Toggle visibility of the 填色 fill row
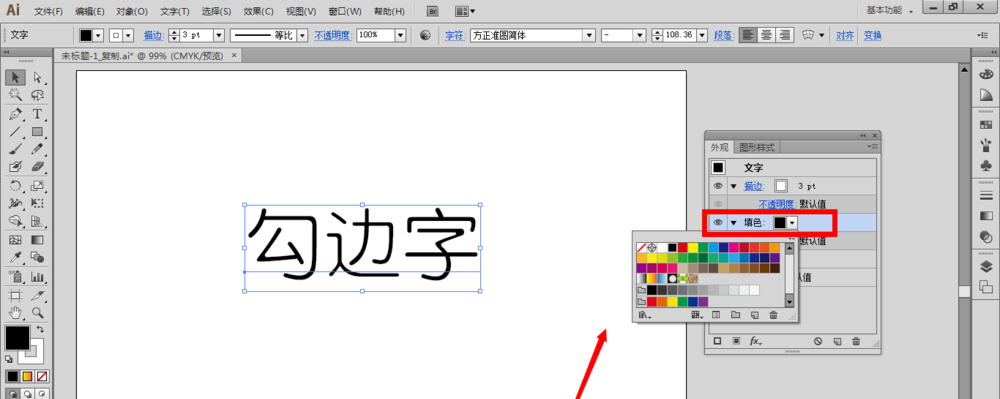 (718, 222)
